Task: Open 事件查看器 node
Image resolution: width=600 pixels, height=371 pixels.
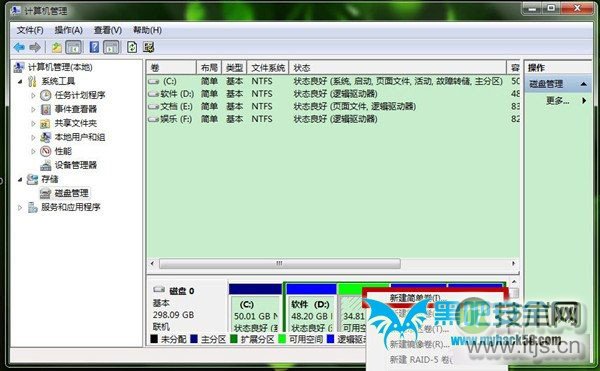Action: 76,109
